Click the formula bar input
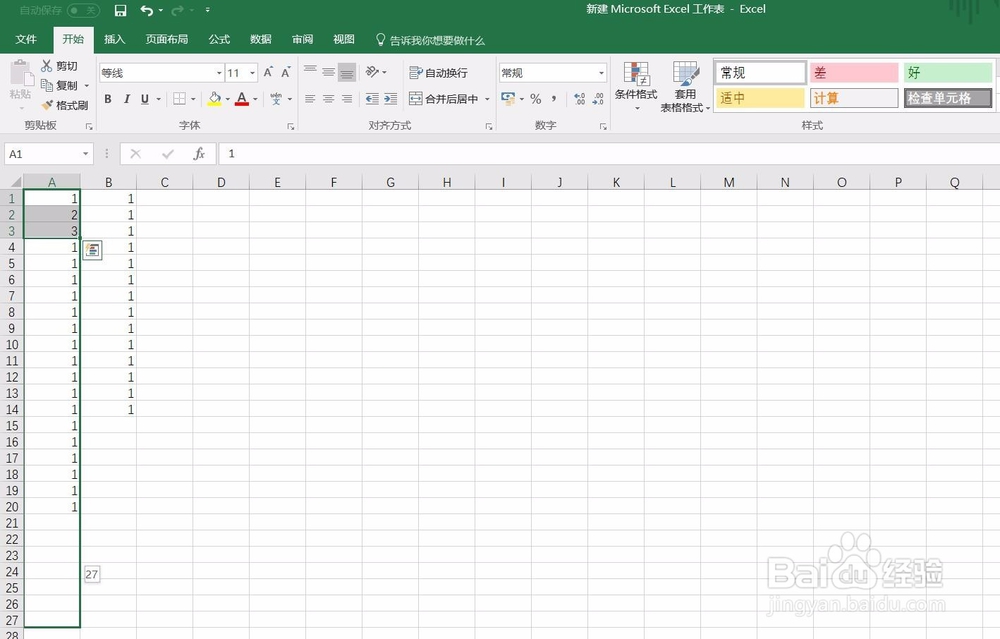1000x639 pixels. [609, 154]
